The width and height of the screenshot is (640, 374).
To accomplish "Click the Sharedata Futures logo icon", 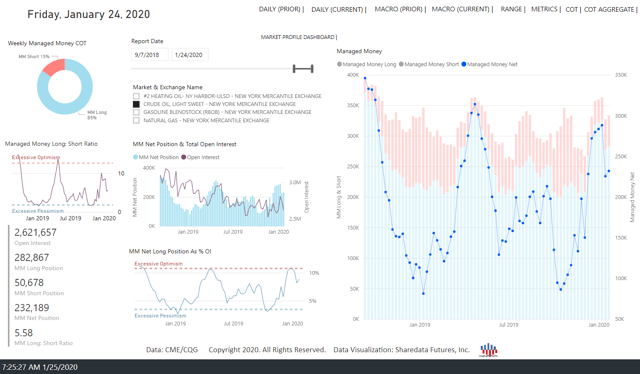I will click(489, 350).
